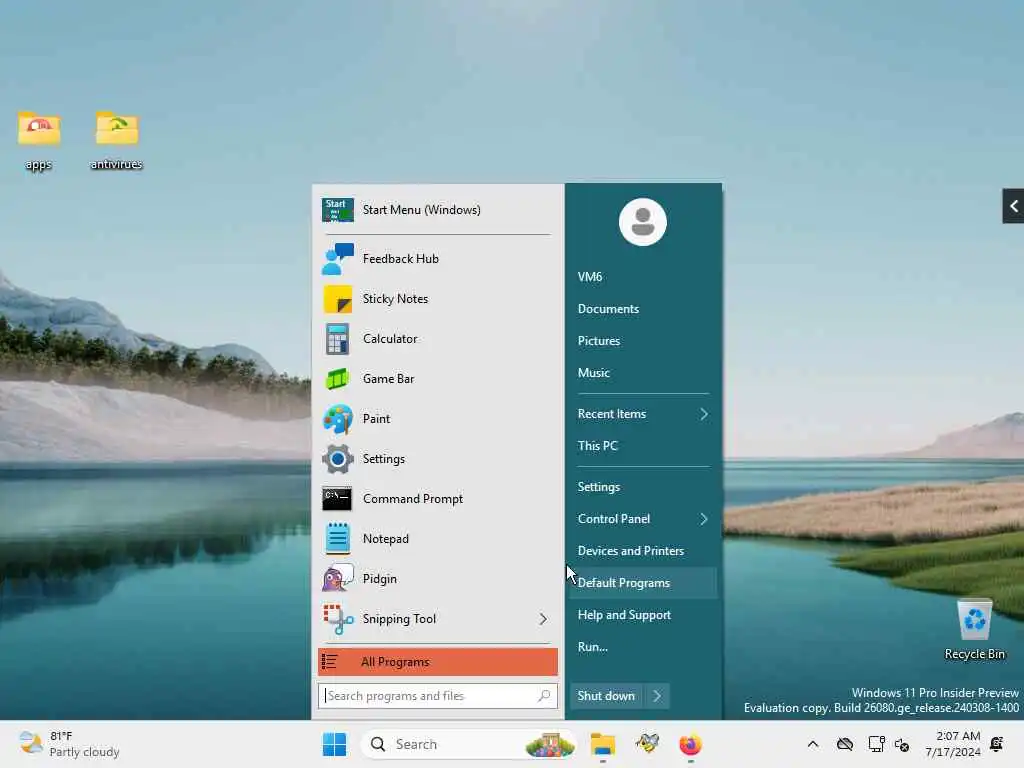Open the VM6 user folder link

click(x=590, y=277)
